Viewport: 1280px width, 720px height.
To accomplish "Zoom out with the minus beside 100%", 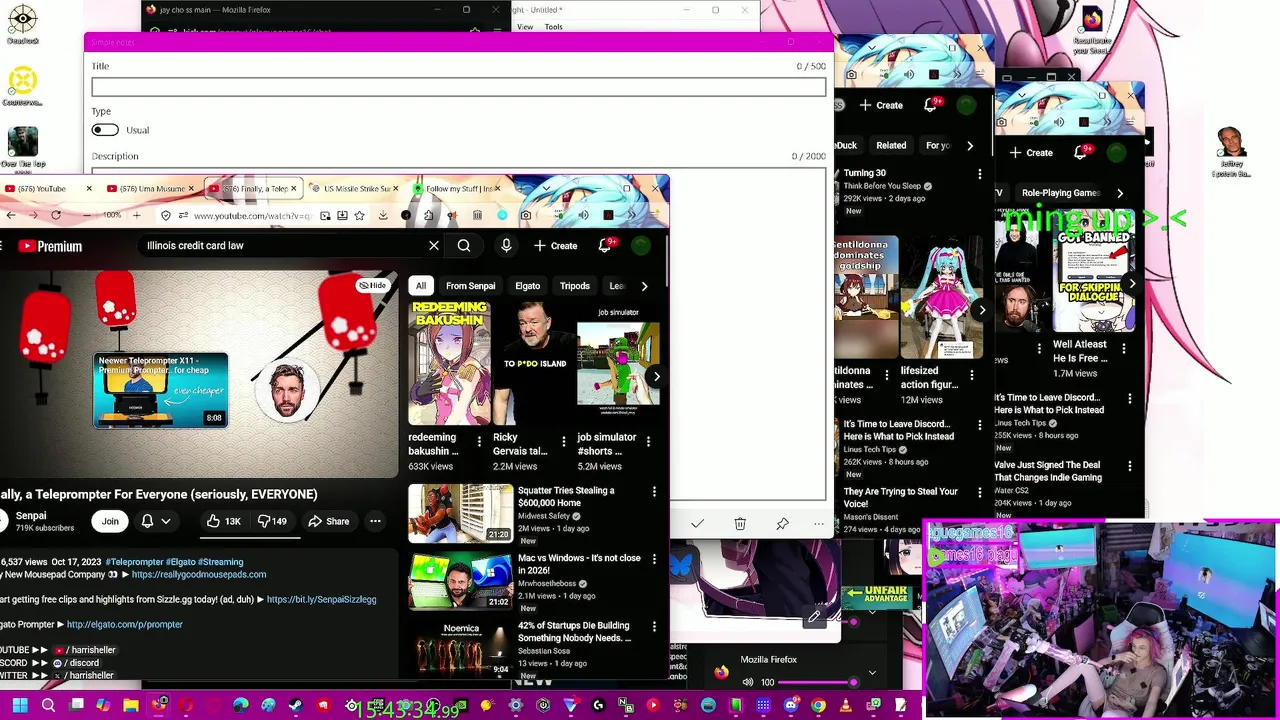I will pos(87,215).
